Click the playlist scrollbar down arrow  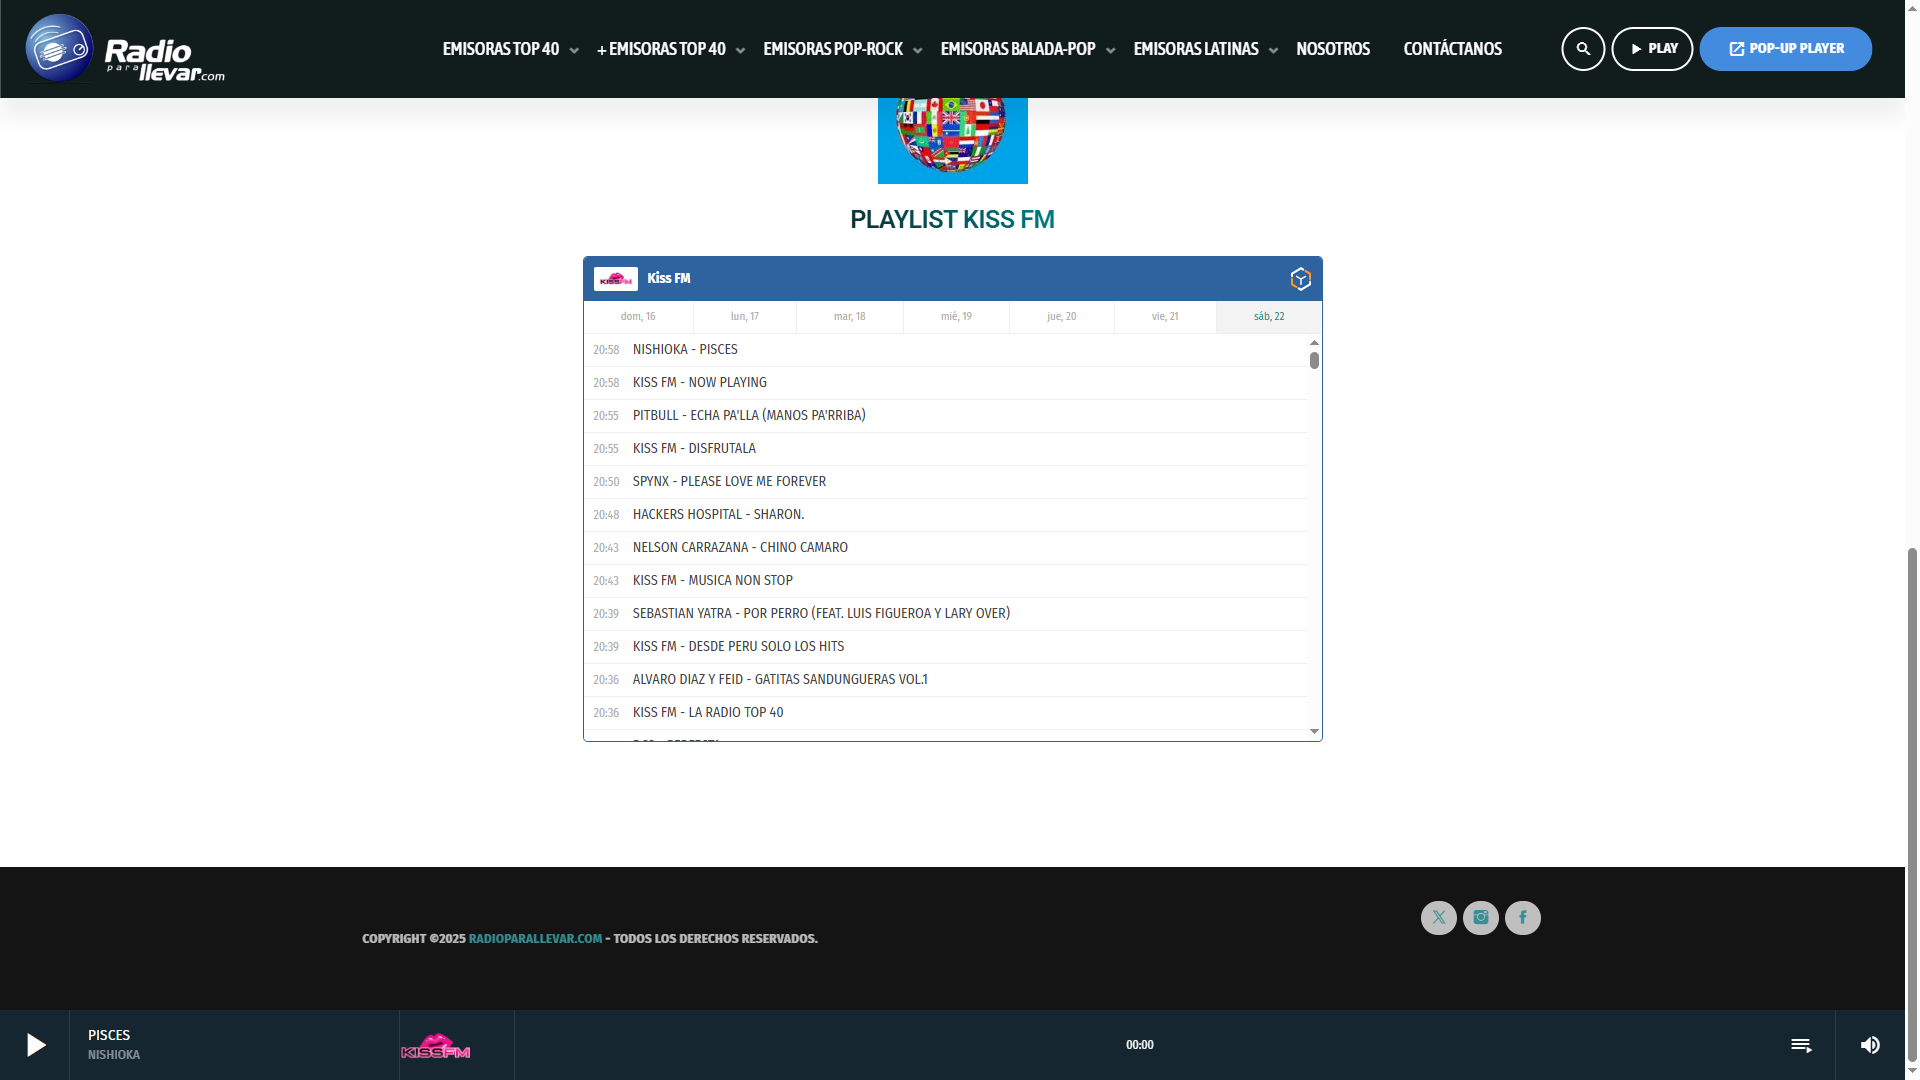(1314, 732)
